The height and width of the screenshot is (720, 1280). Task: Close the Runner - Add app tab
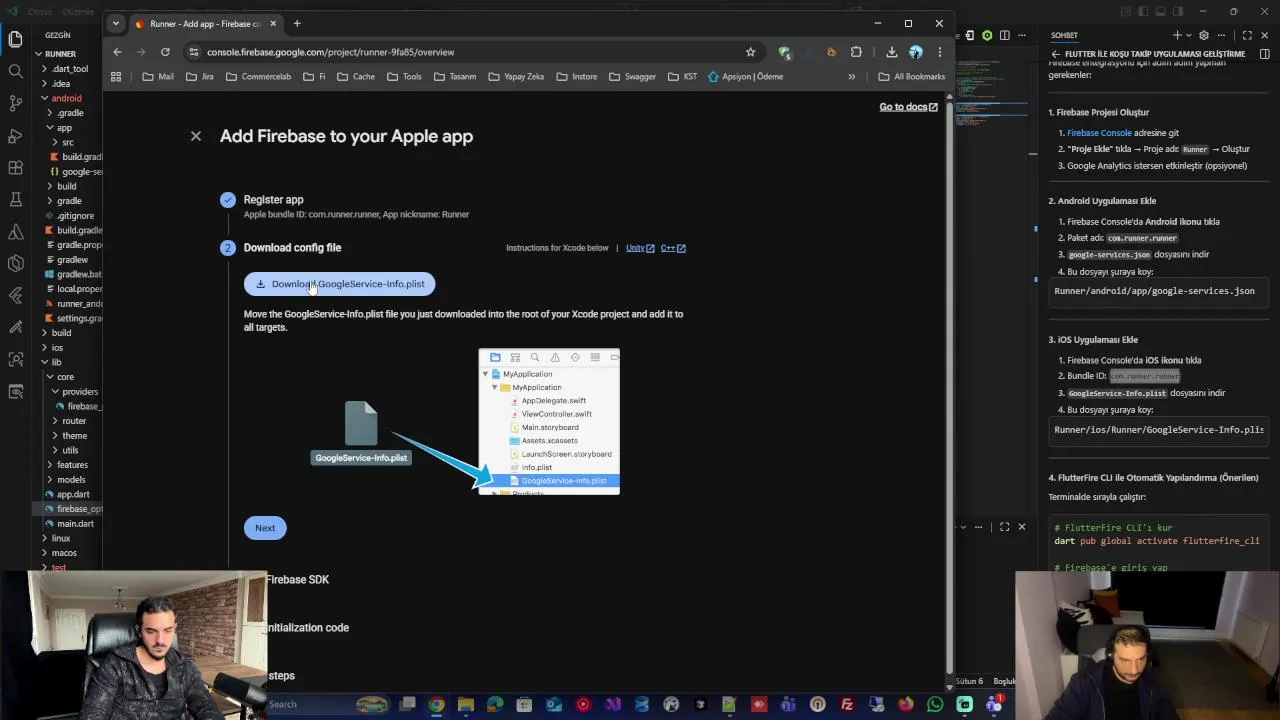point(273,23)
